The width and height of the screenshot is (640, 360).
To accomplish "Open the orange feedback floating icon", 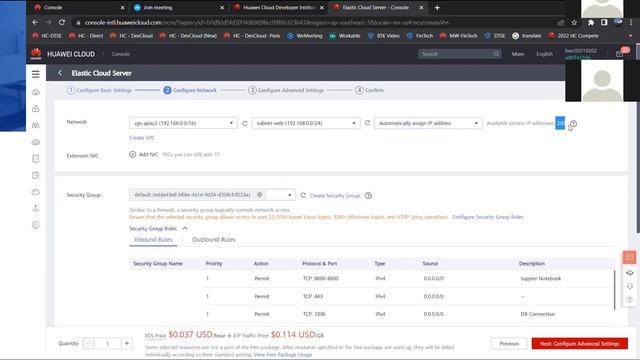I will point(629,257).
